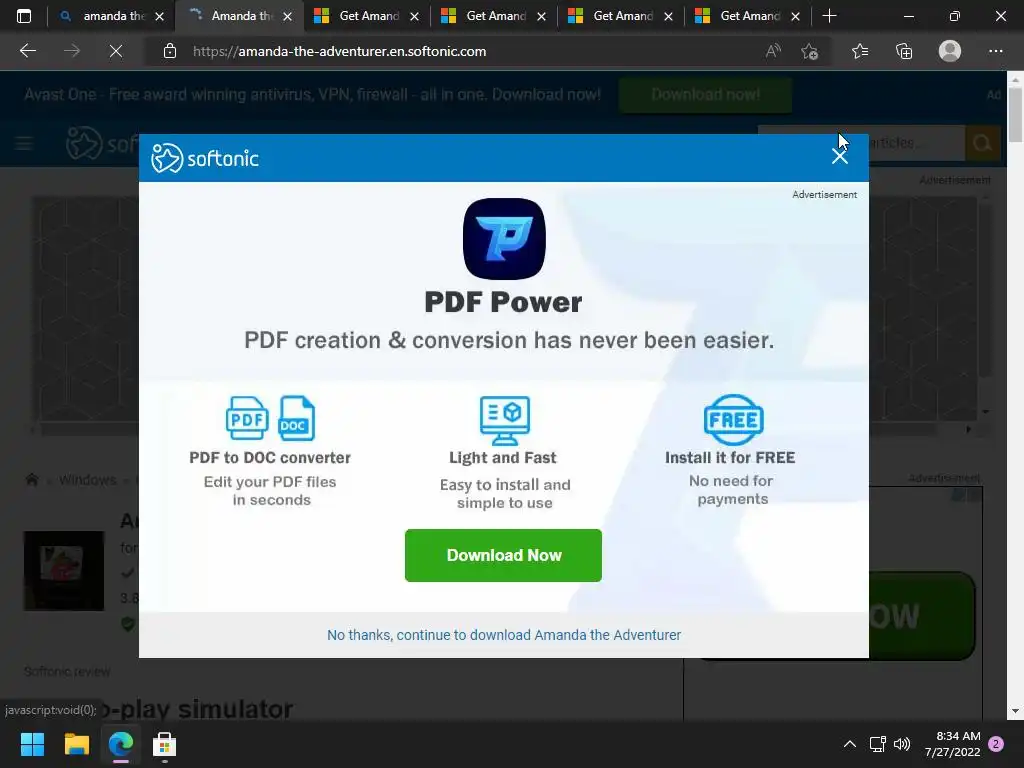
Task: Open the notification badge showing 2
Action: (x=996, y=744)
